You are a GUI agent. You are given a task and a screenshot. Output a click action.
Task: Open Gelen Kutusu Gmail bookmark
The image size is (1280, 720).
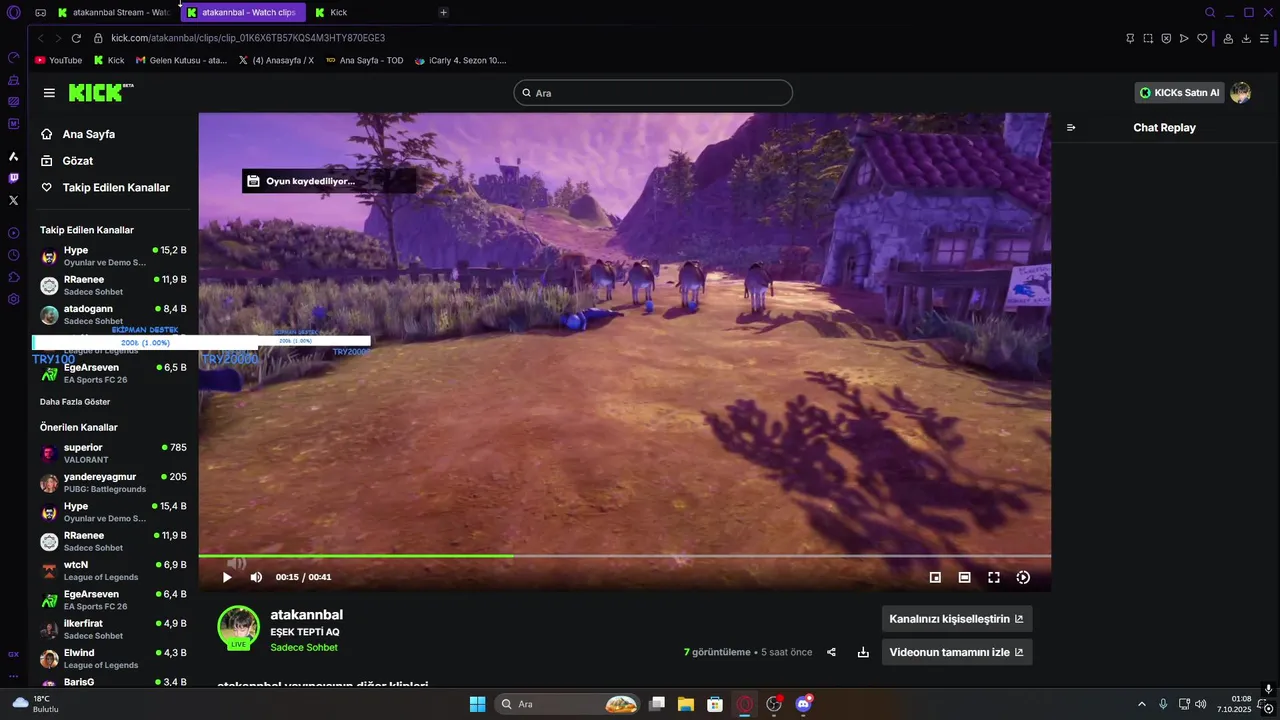click(182, 60)
